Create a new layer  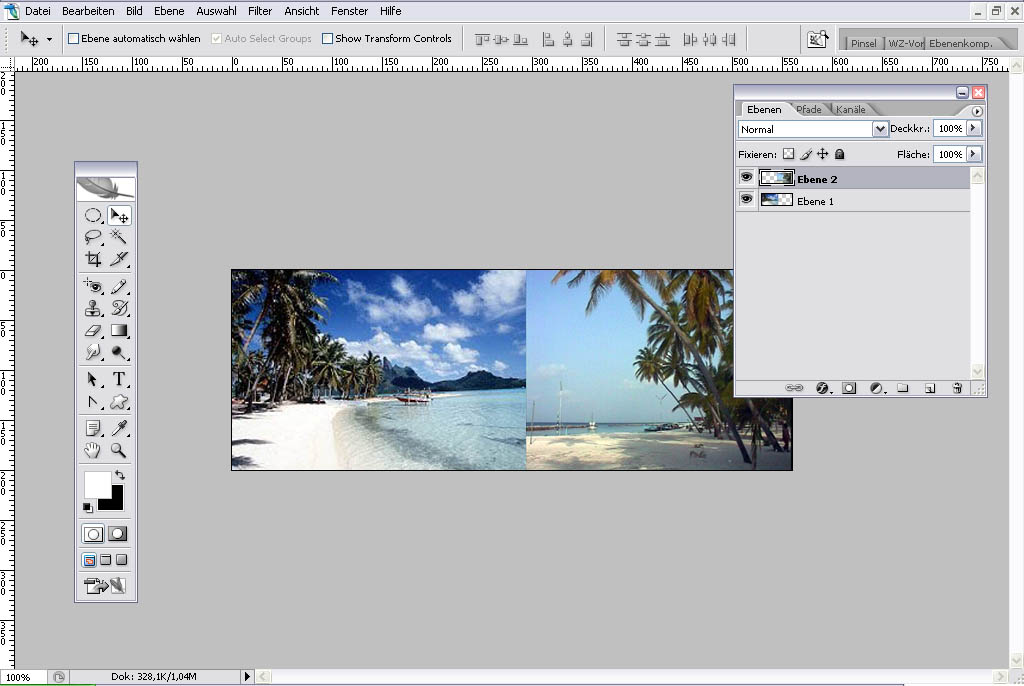pyautogui.click(x=930, y=388)
